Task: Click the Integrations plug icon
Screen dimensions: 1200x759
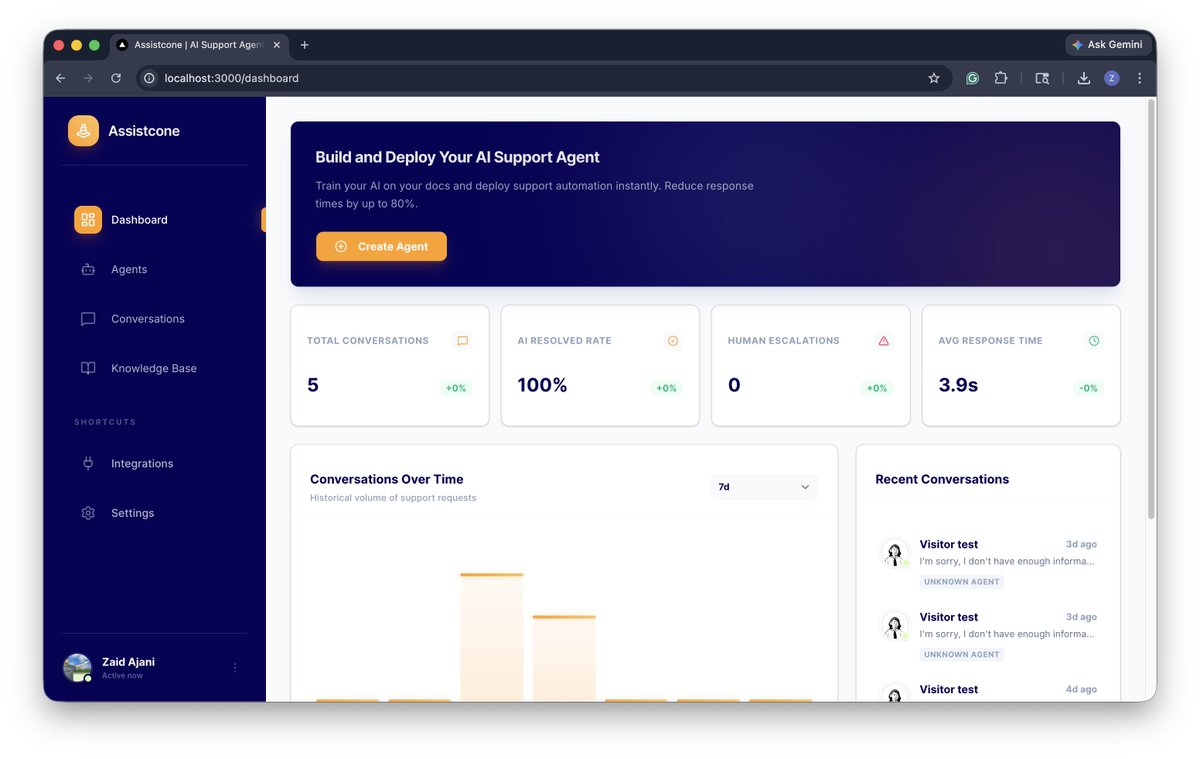Action: point(88,463)
